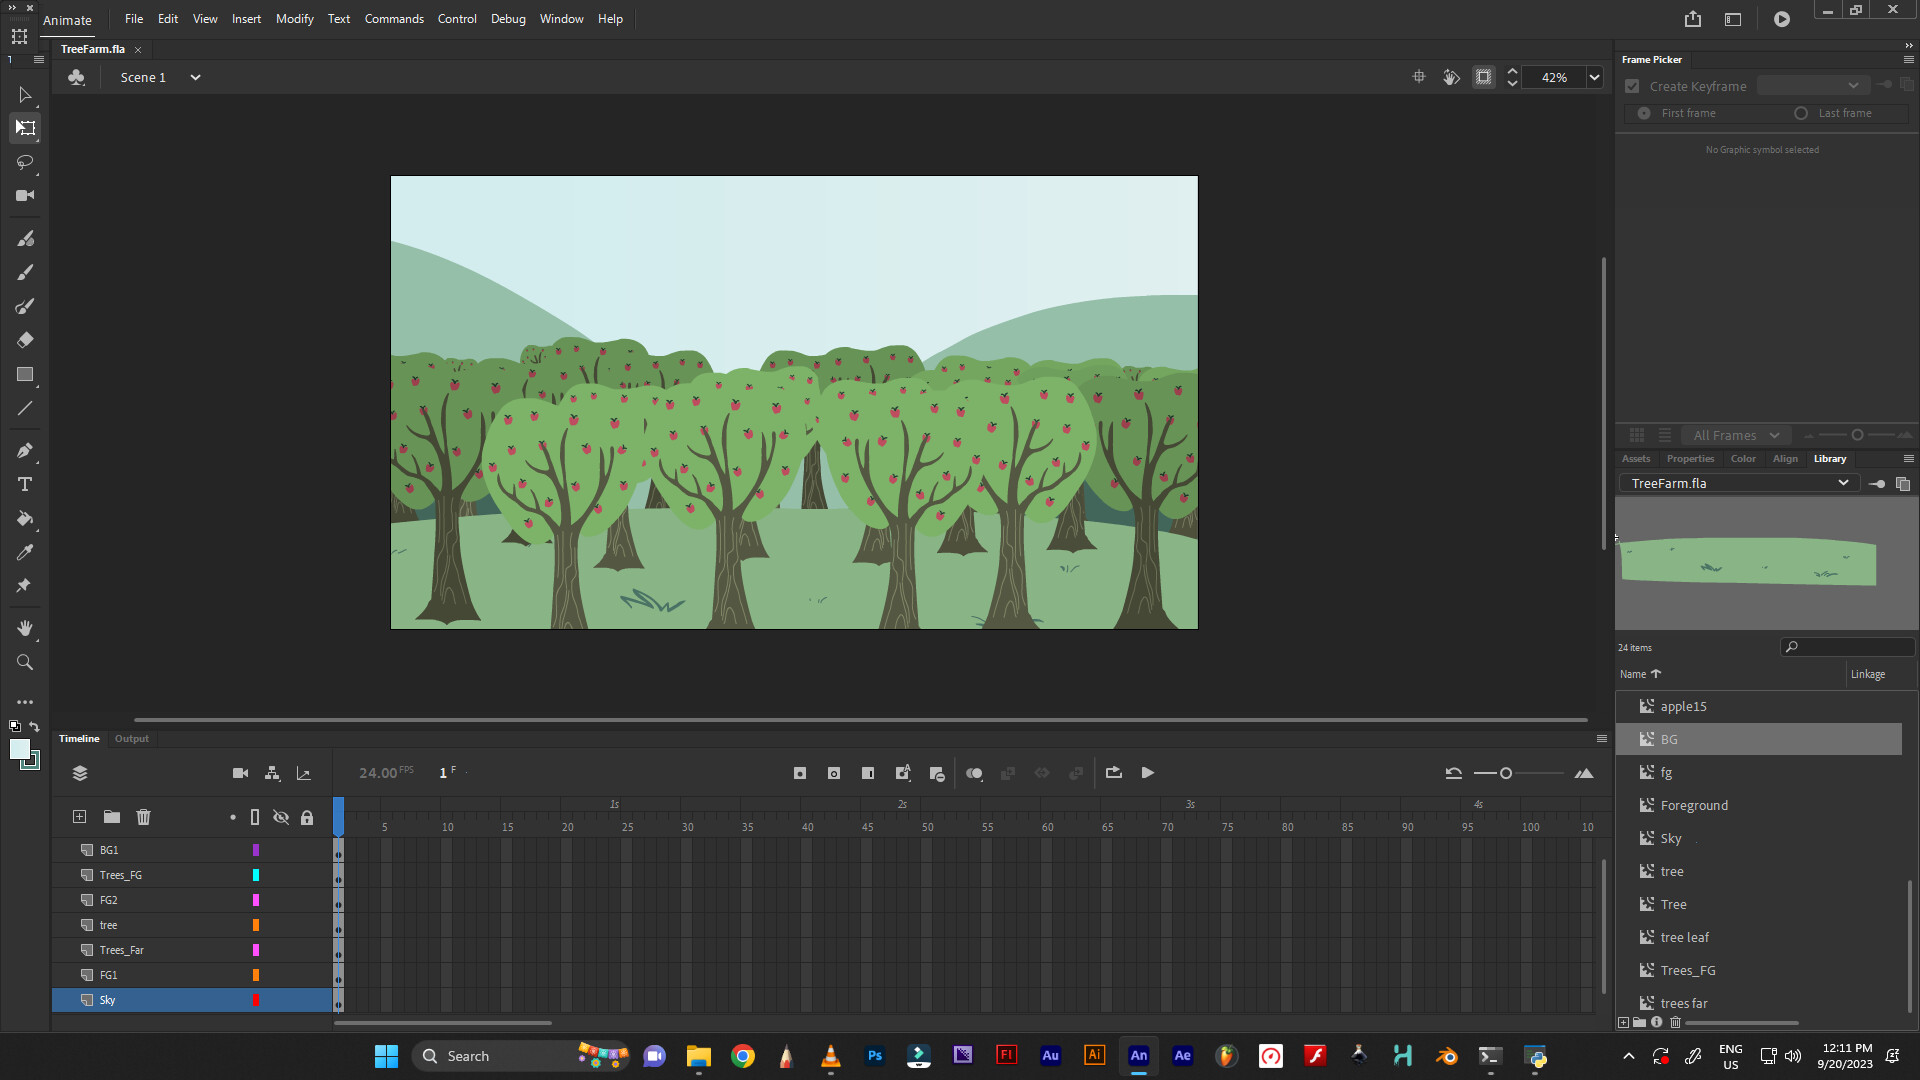Toggle hide all layers eye icon
Viewport: 1920px width, 1080px height.
281,817
